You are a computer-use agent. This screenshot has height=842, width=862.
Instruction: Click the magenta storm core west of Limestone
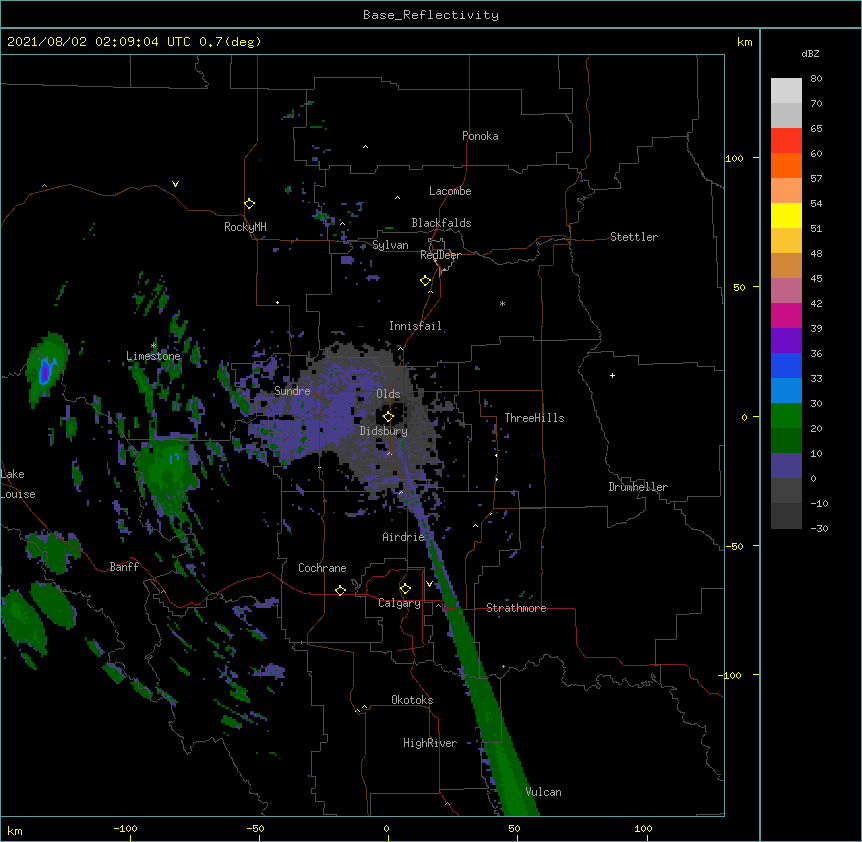(x=44, y=373)
